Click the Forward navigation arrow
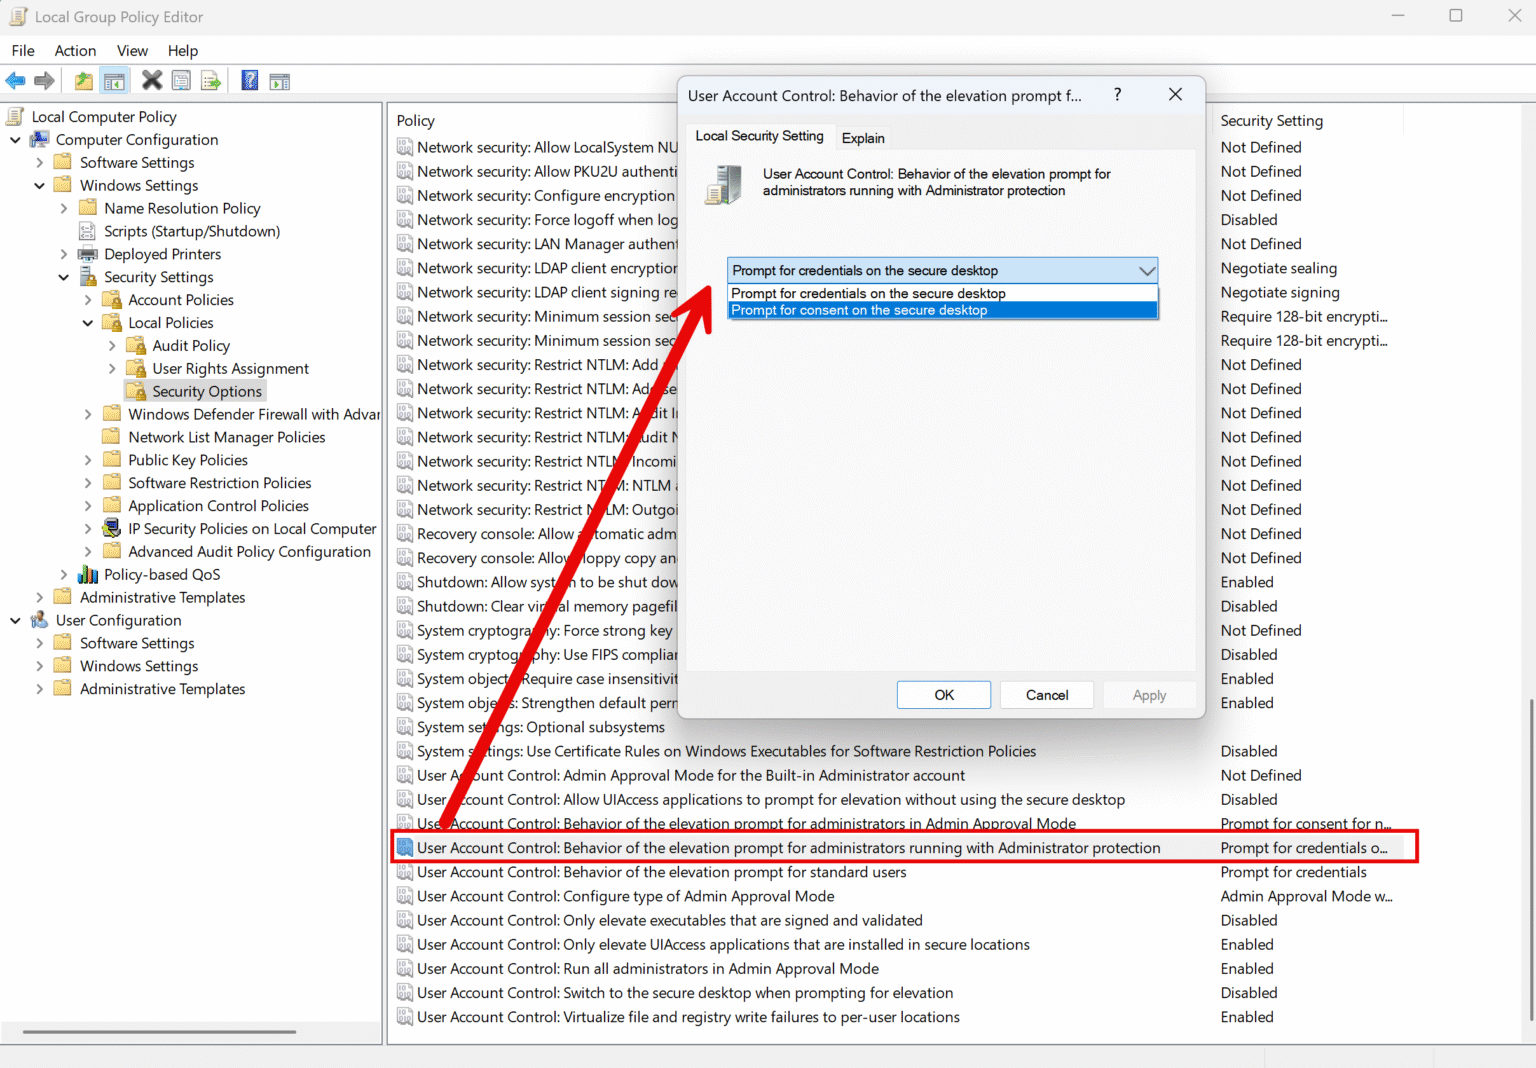The width and height of the screenshot is (1536, 1068). click(45, 80)
